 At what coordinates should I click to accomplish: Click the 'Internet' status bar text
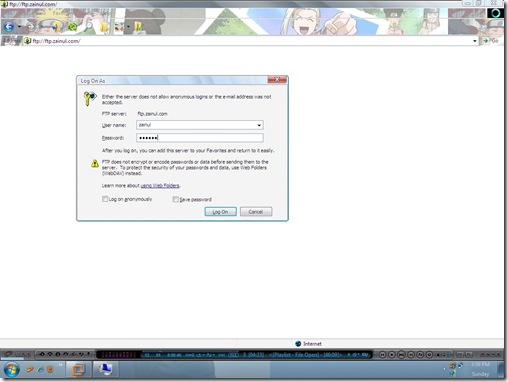pos(312,344)
